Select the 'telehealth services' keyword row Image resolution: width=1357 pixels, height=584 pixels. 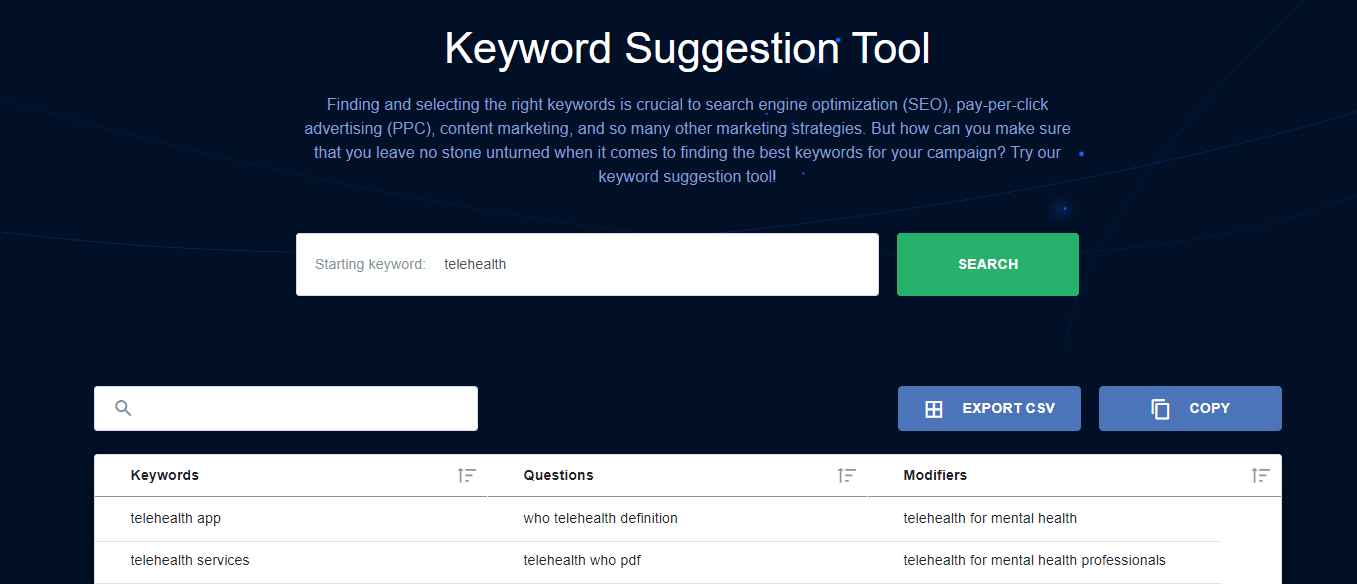pos(190,560)
